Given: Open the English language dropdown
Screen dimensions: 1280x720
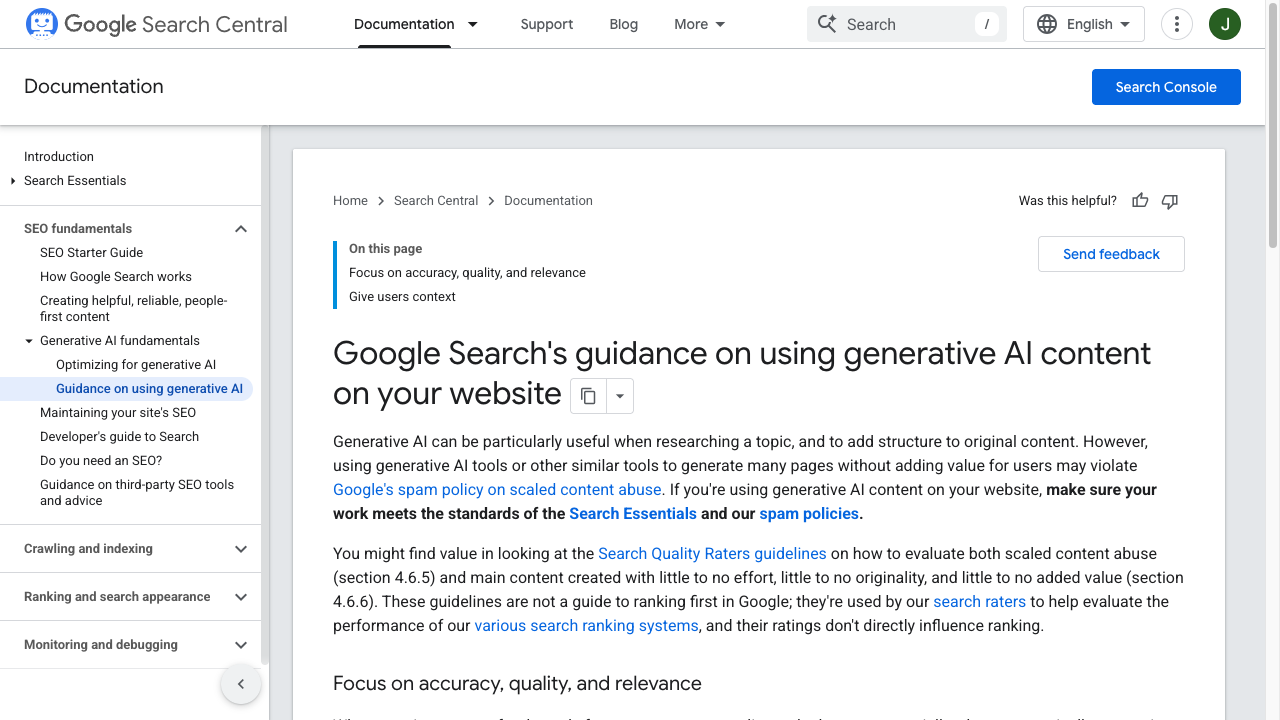Looking at the screenshot, I should [1084, 24].
